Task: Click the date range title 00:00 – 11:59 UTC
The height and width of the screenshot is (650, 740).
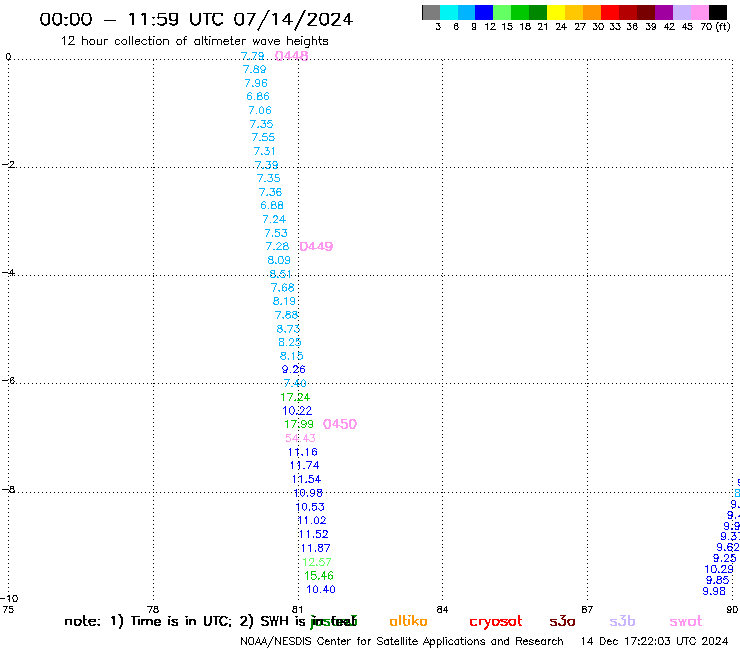Action: [x=196, y=19]
